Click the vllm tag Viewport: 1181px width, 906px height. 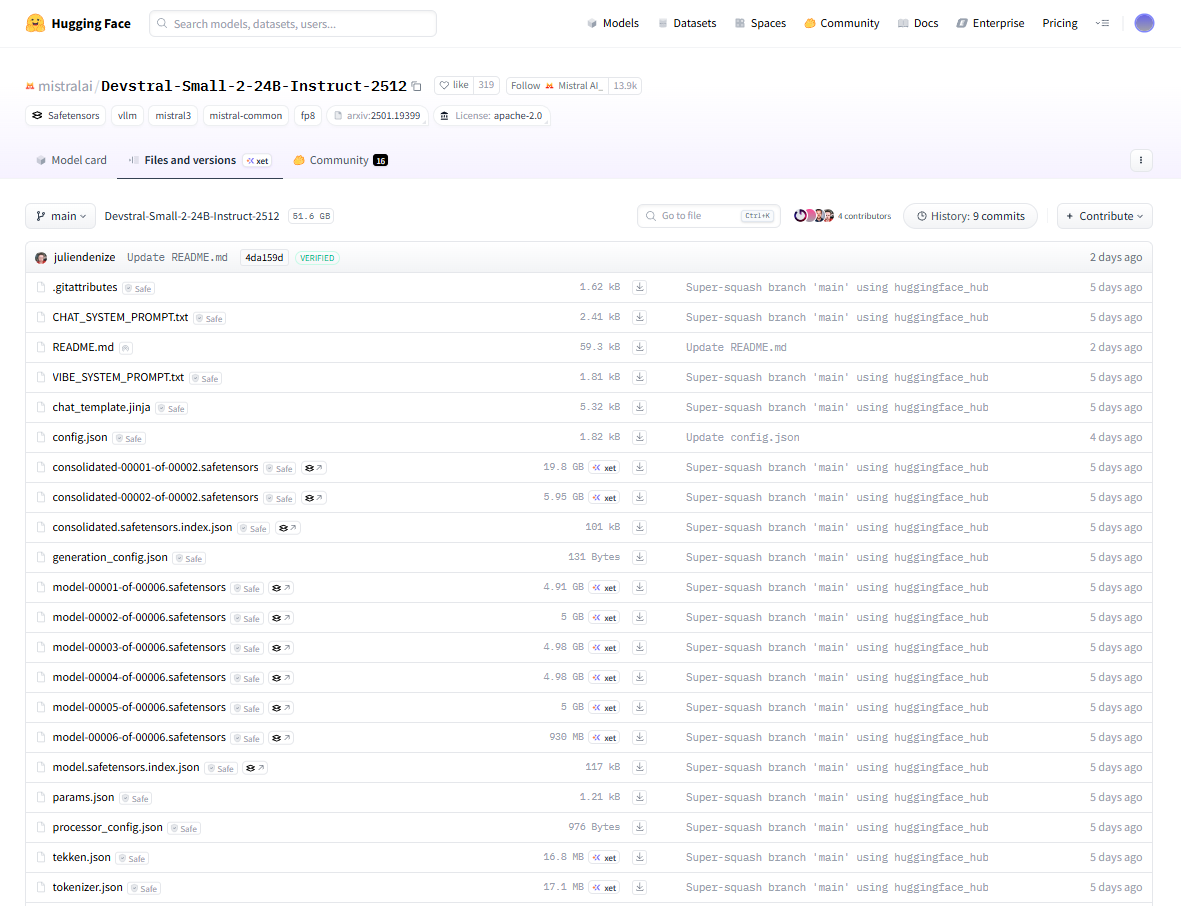(127, 116)
